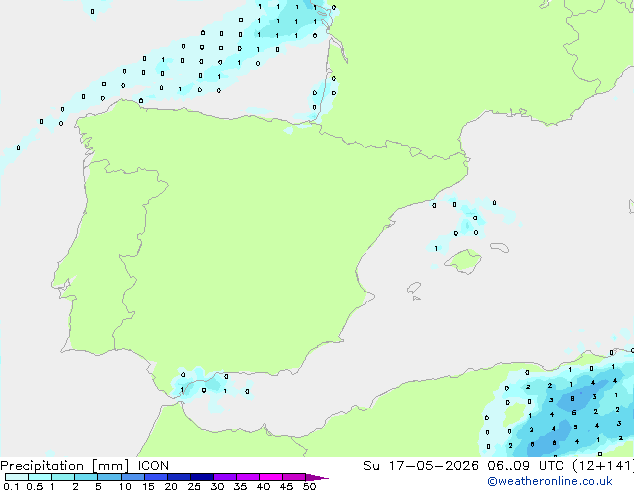Screen dimensions: 634x490
Task: Click the purple swatch between 30 and 35
Action: pyautogui.click(x=224, y=477)
